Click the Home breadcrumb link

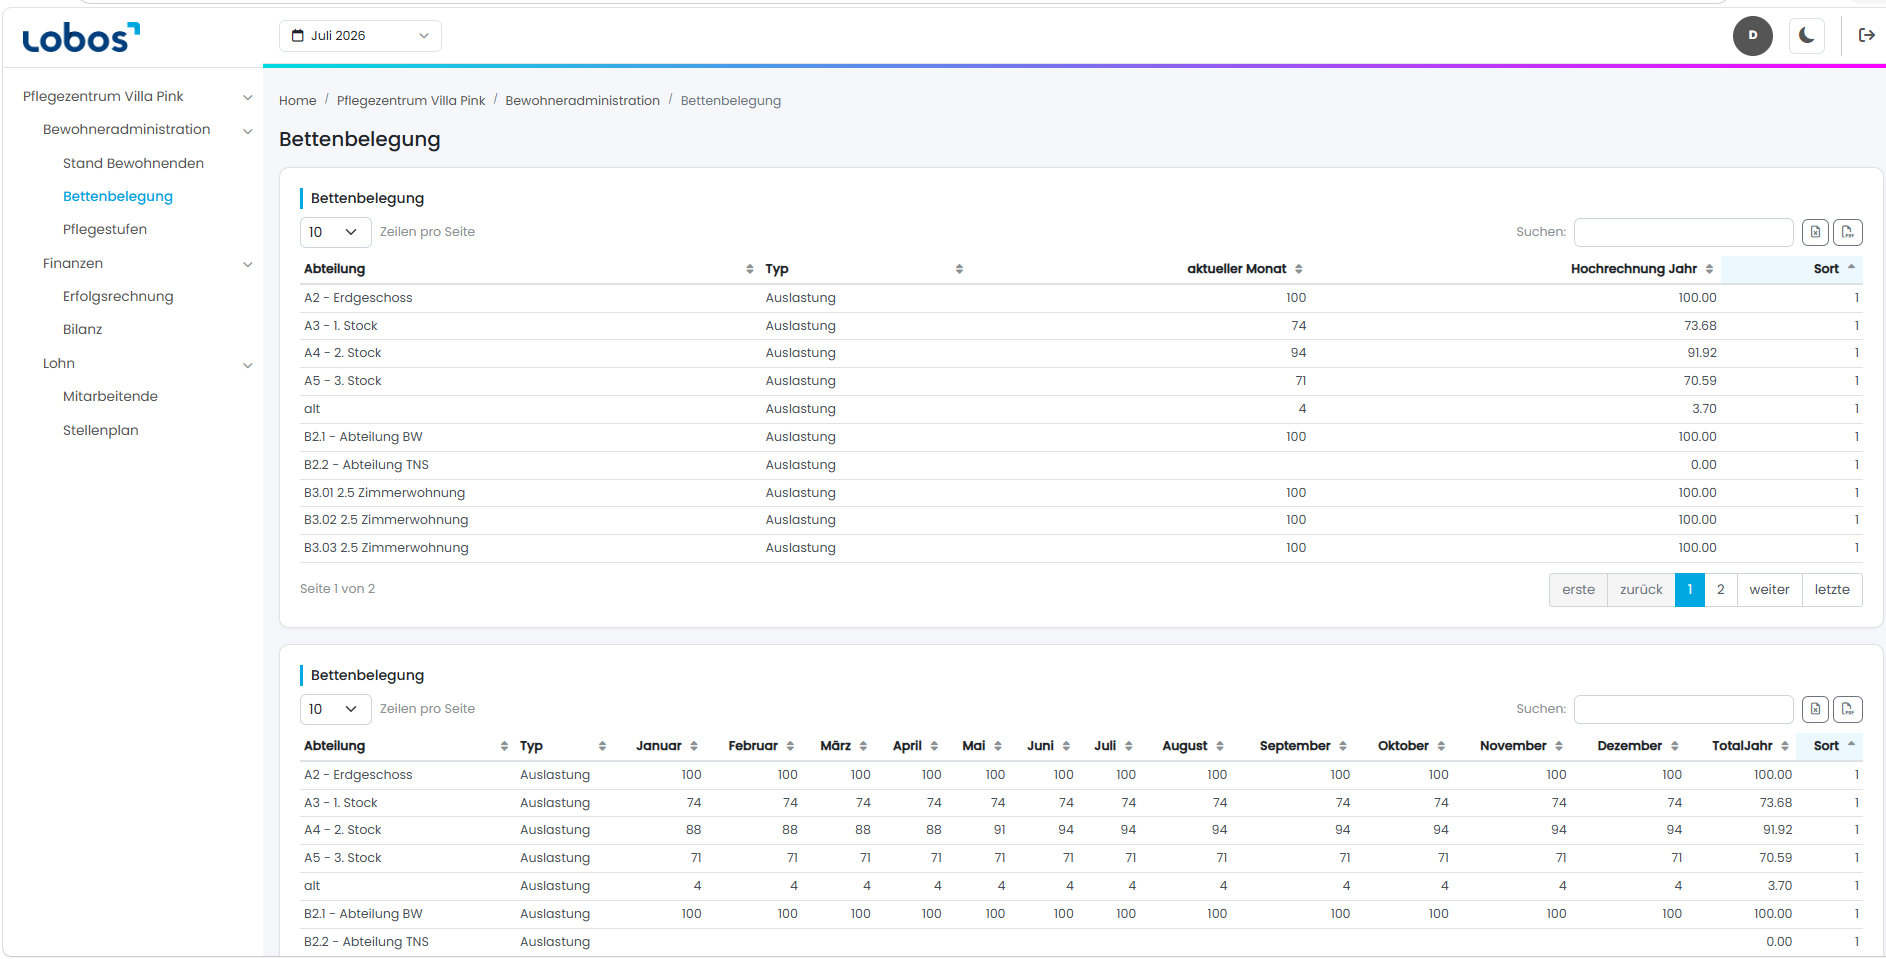[298, 101]
